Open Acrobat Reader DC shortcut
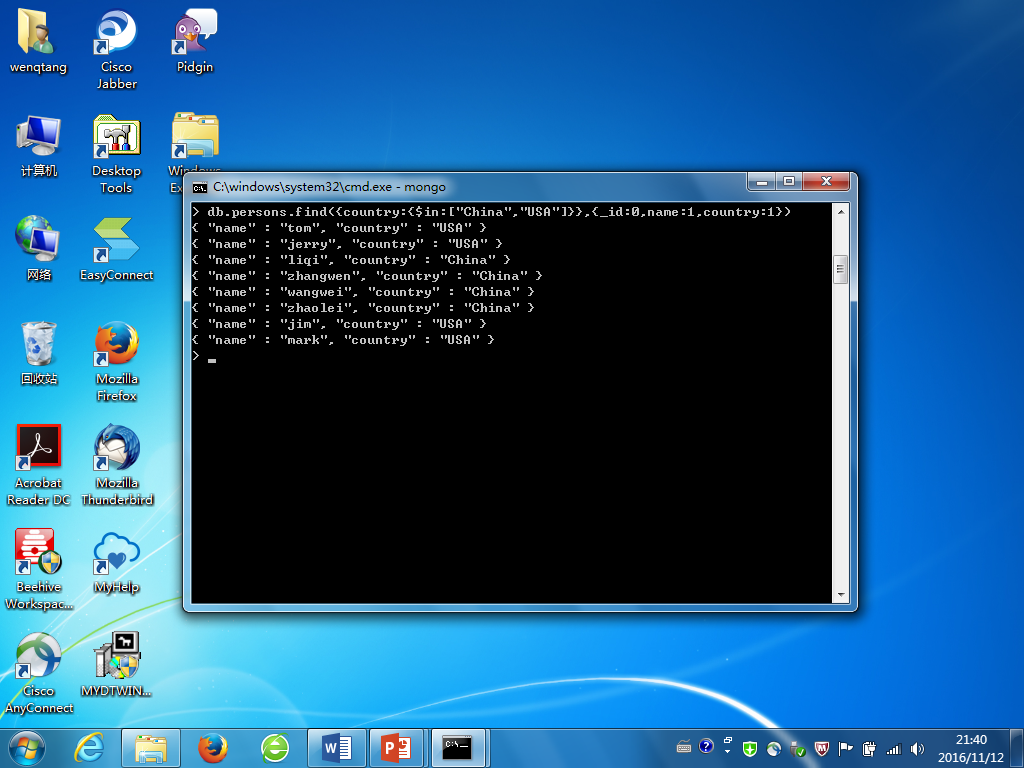 coord(39,465)
